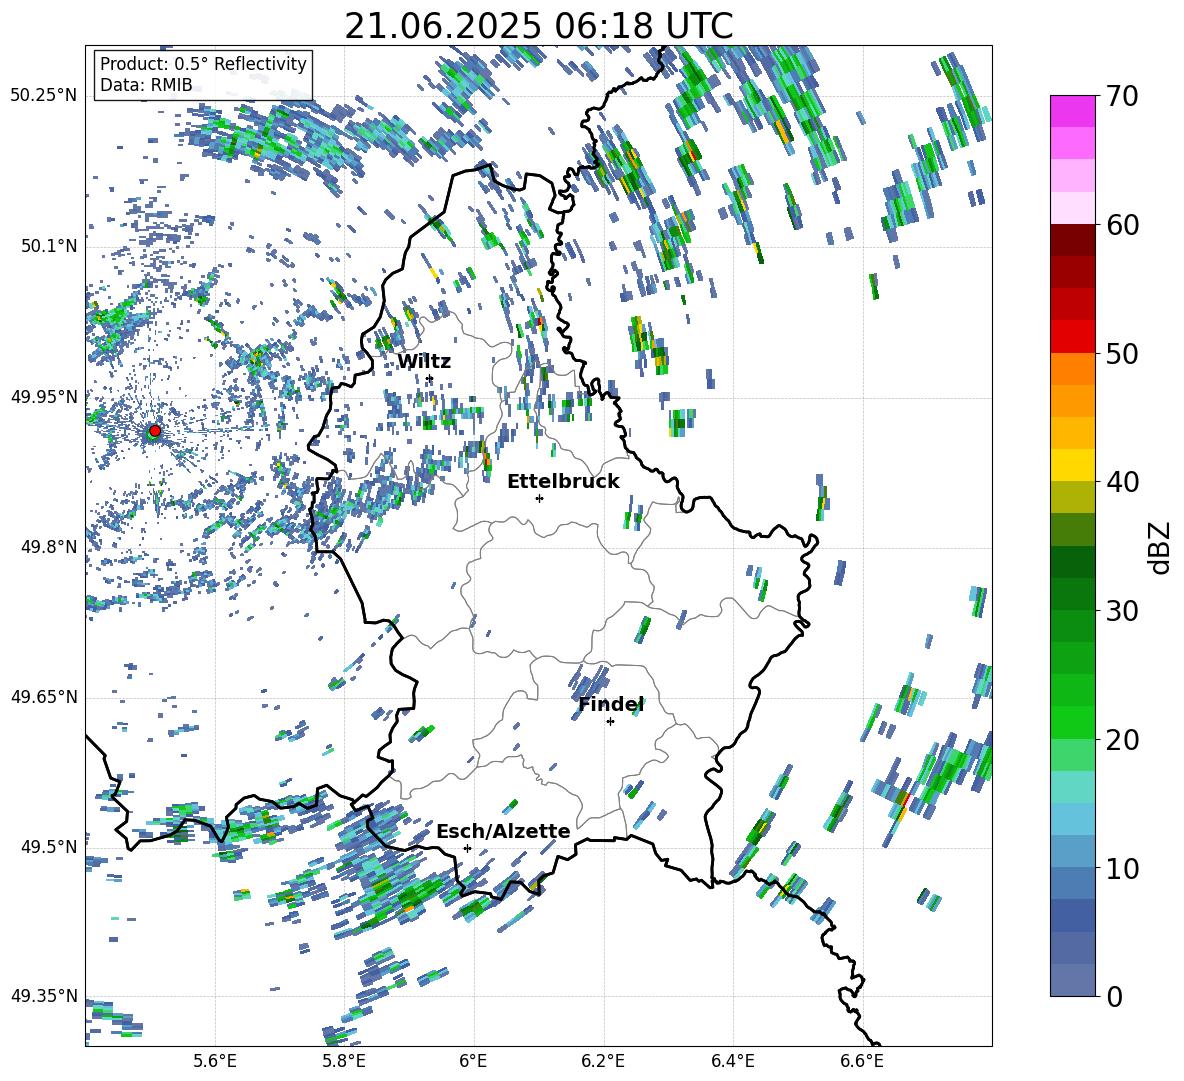
Task: Click the 10 tick label on colorbar
Action: coord(1122,868)
